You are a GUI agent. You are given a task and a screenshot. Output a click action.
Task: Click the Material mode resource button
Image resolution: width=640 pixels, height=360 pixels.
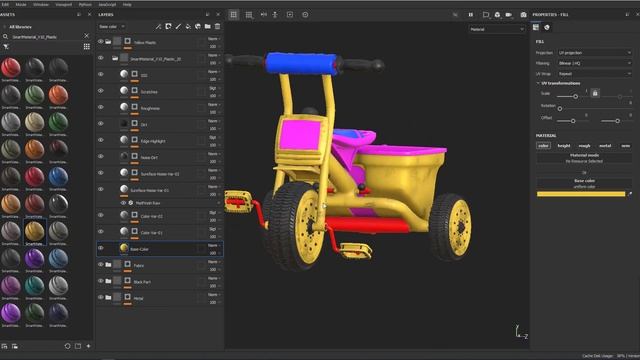click(584, 158)
